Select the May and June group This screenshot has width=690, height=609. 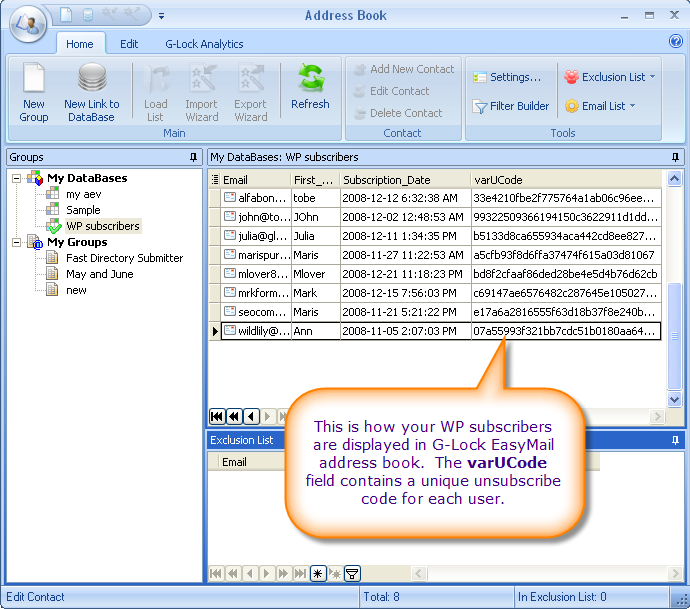[x=99, y=274]
